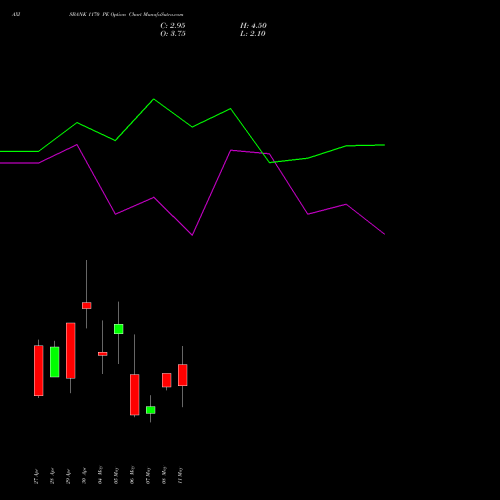Click the red candlestick for 06 May
The image size is (500, 500).
(135, 395)
